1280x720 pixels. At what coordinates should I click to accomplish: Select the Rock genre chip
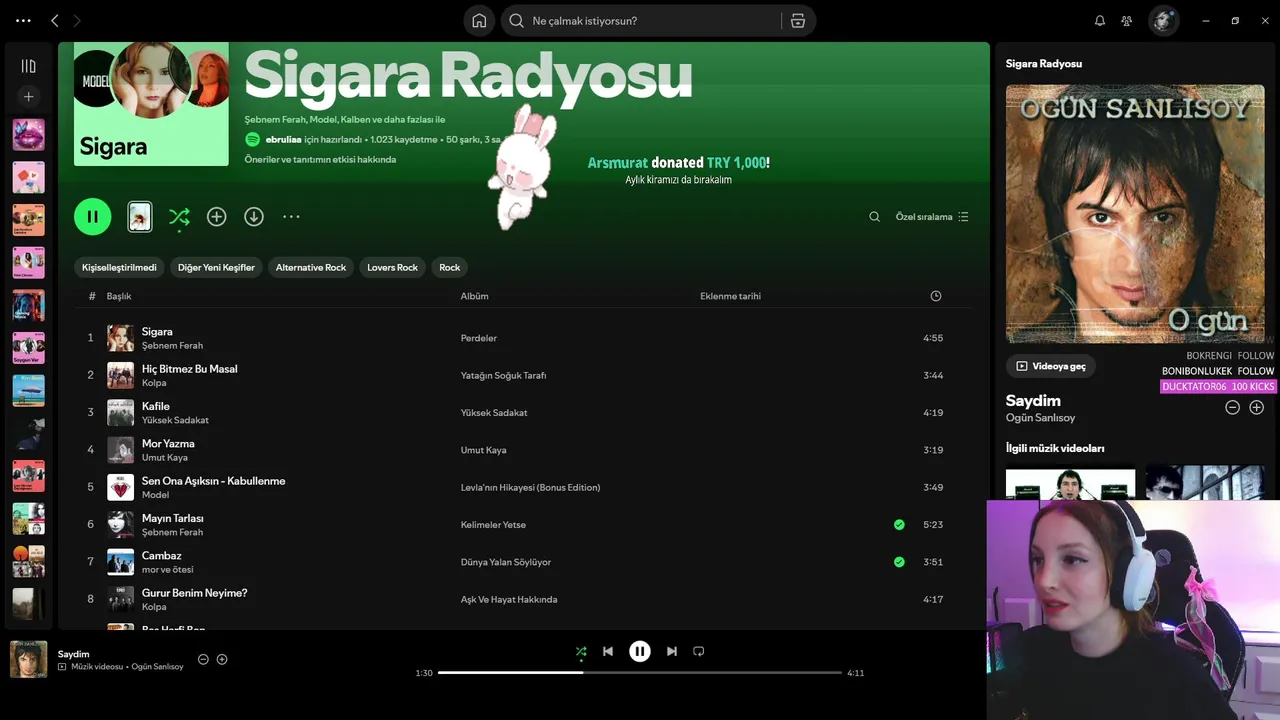pyautogui.click(x=450, y=267)
